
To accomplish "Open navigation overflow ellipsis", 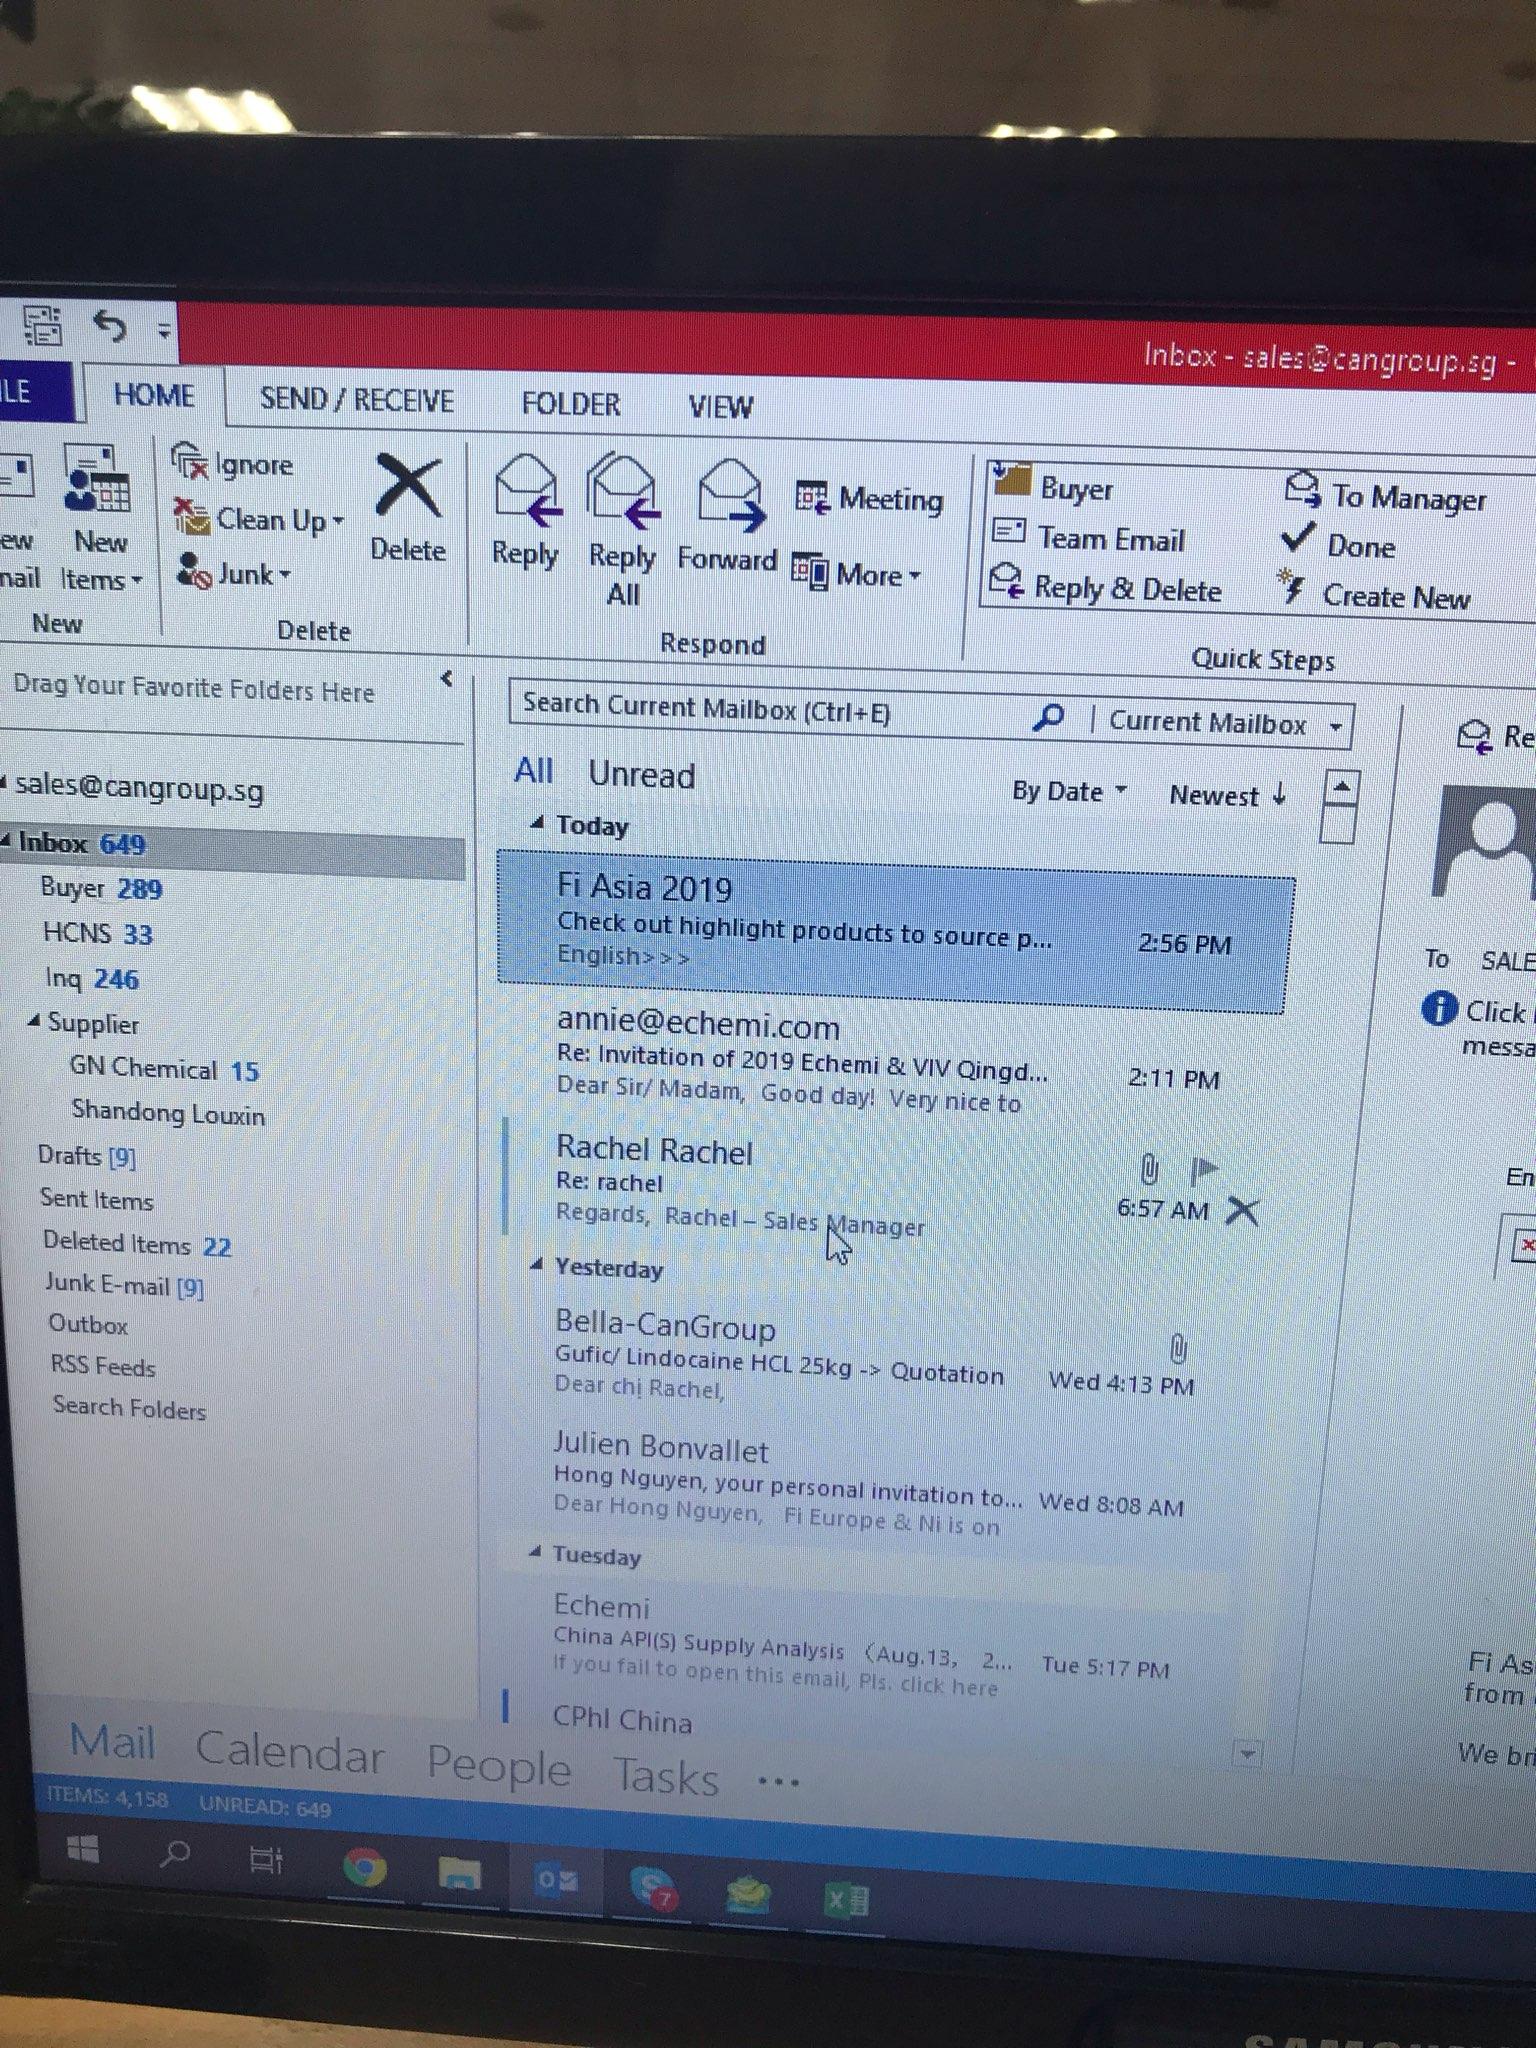I will click(x=778, y=1782).
